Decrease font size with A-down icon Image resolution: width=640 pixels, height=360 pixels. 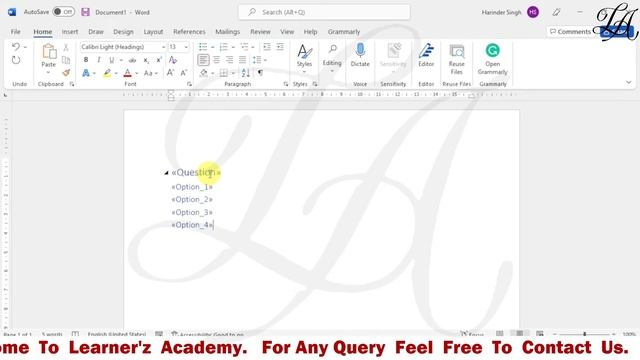coord(184,73)
